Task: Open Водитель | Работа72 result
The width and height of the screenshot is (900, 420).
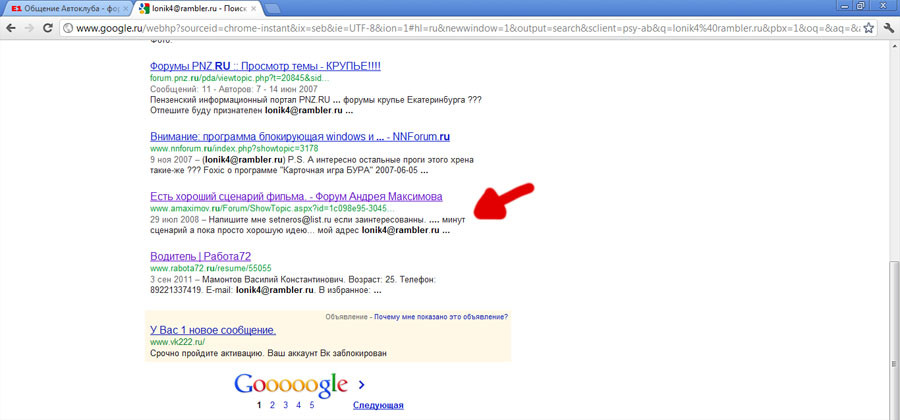Action: pos(200,256)
